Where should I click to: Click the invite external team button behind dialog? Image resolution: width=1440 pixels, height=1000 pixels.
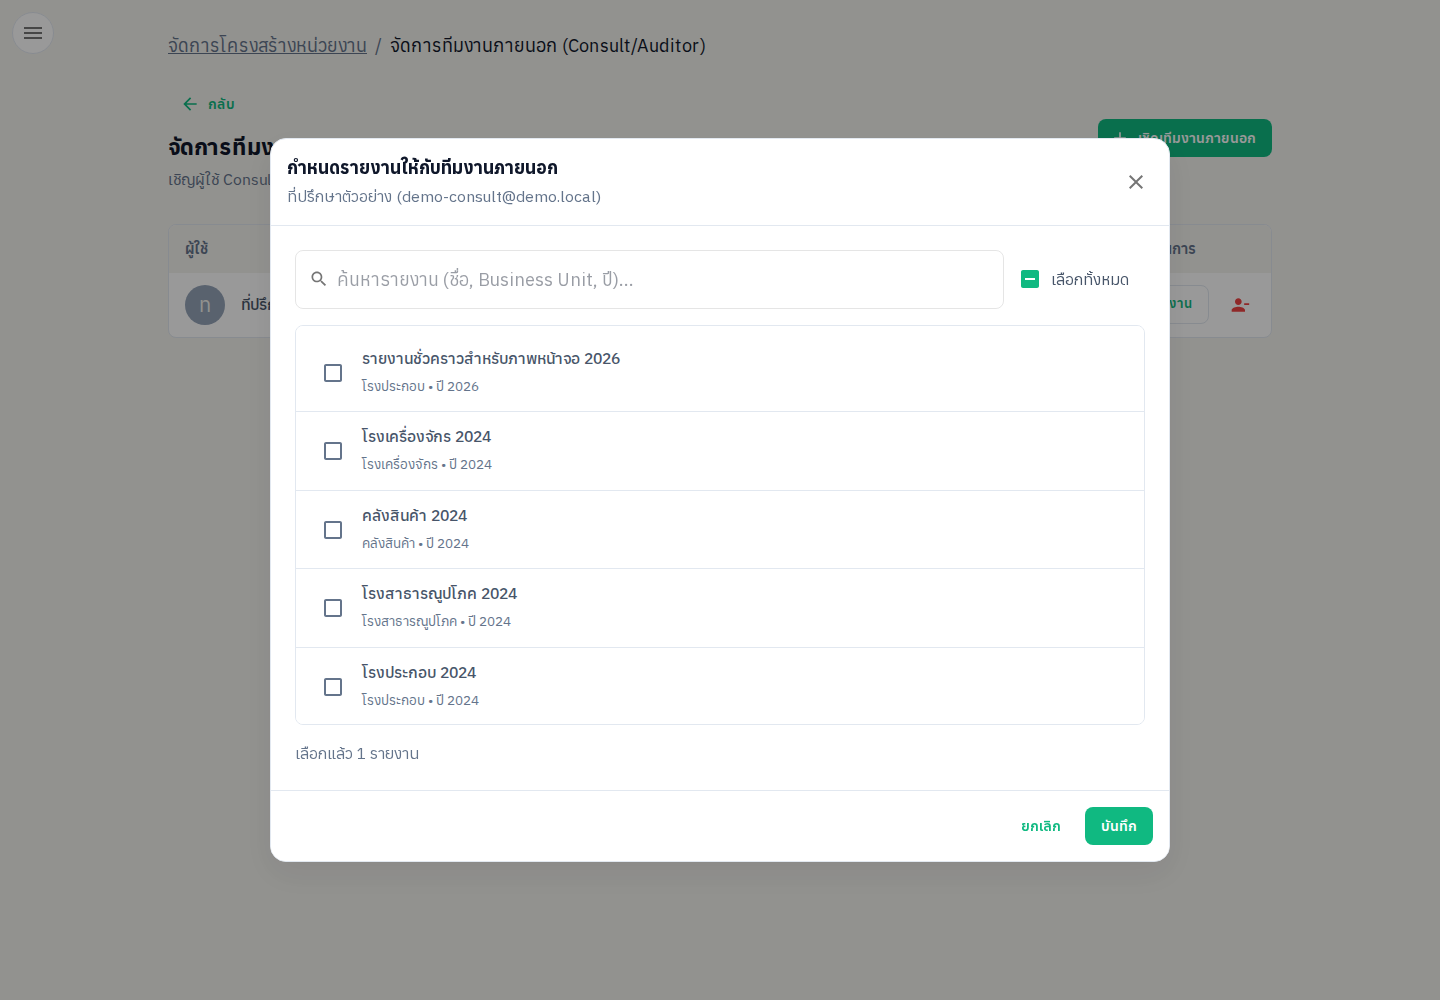1185,138
